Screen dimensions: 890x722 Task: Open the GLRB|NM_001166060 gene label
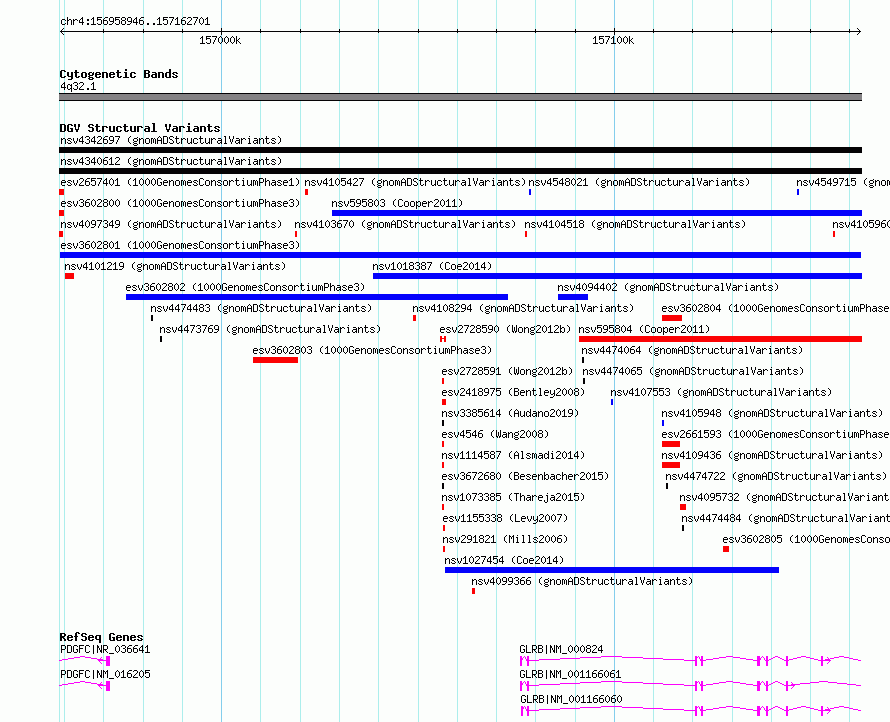click(571, 699)
